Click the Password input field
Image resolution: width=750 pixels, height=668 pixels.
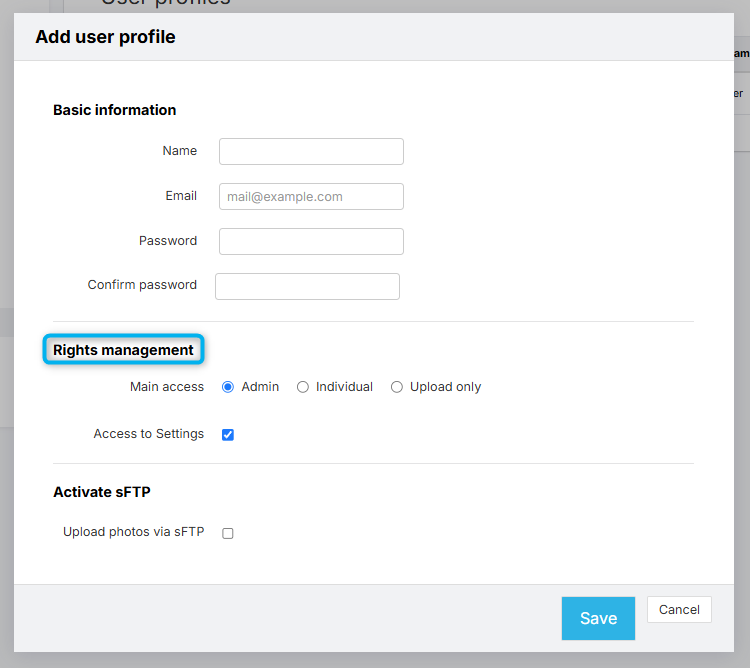[x=311, y=241]
